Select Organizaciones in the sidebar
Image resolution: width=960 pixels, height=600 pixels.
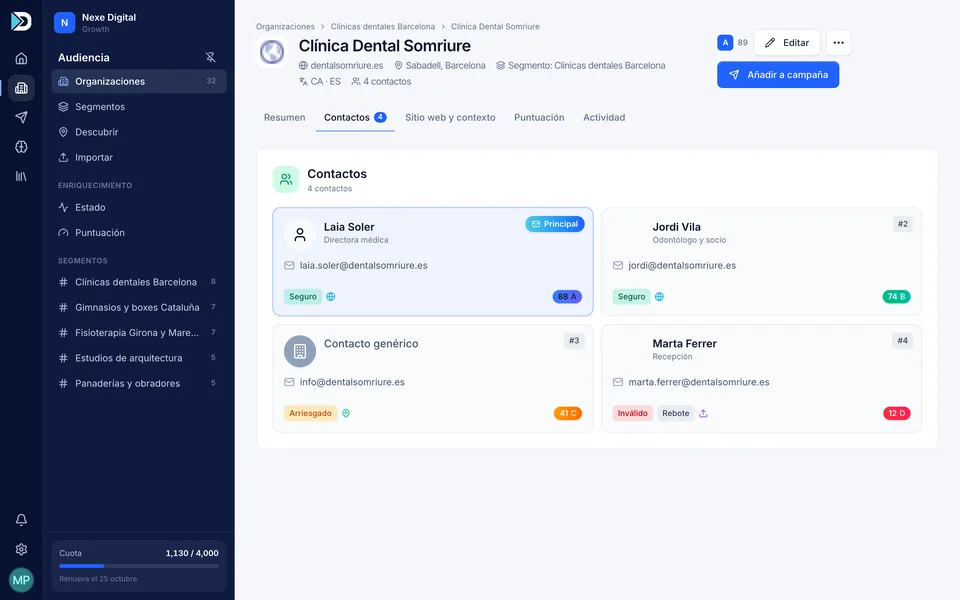(x=139, y=81)
